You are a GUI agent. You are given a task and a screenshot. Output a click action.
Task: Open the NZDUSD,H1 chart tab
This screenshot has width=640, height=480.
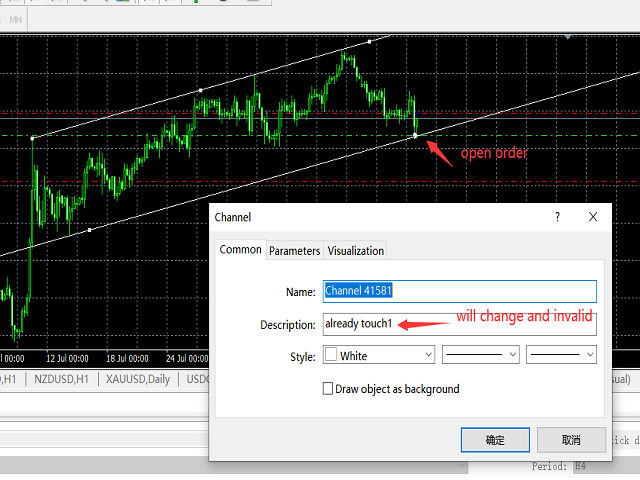click(61, 379)
